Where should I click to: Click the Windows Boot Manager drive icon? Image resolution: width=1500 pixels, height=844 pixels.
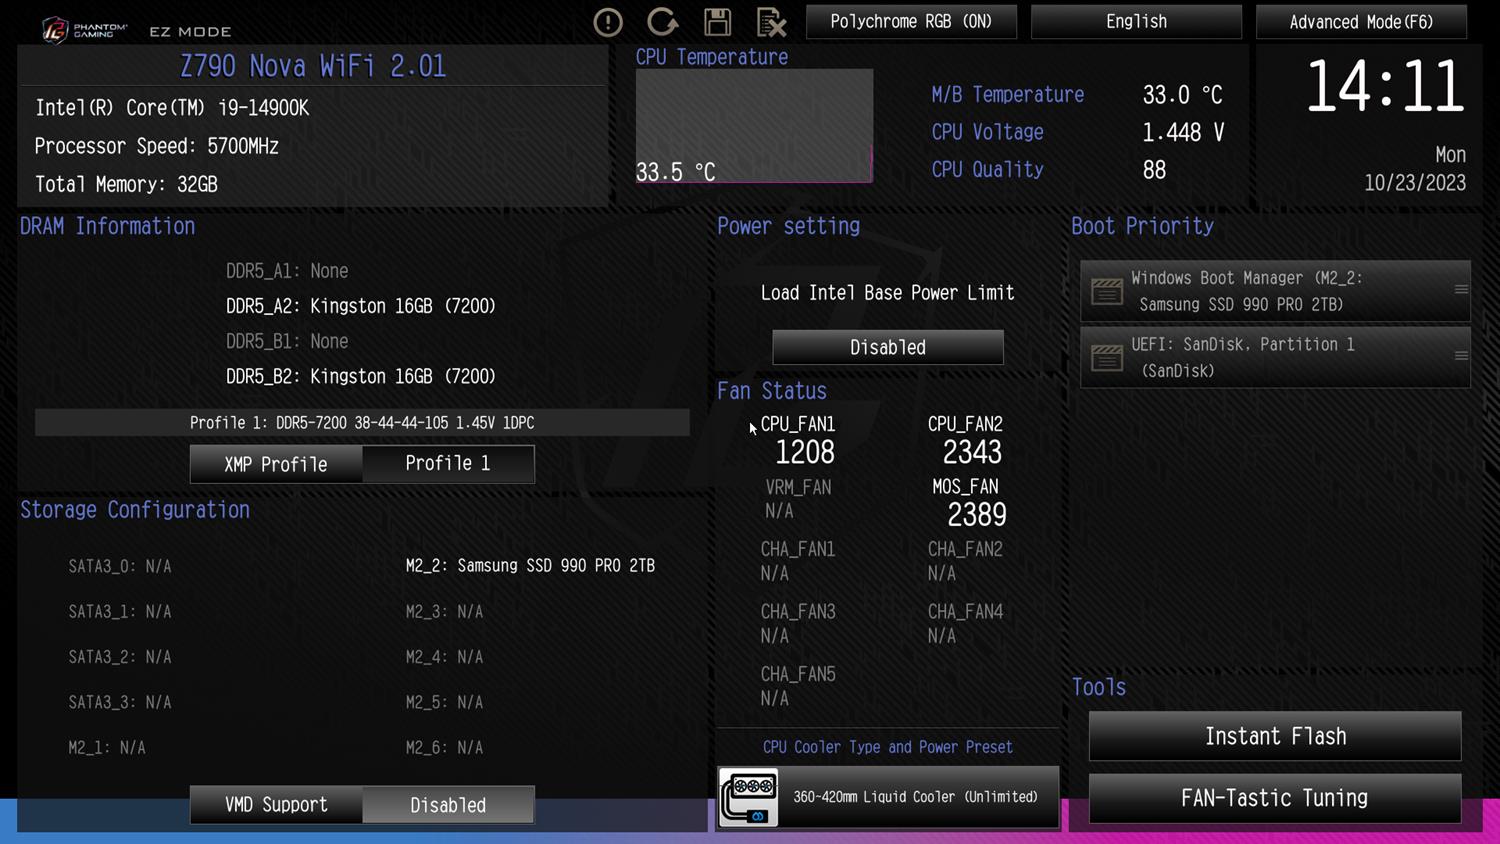pos(1107,291)
